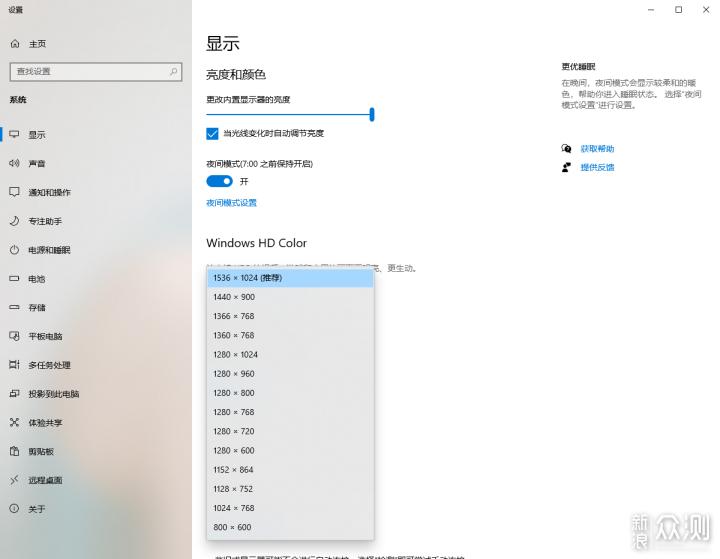Screen dimensions: 720x559
Task: Choose 1280 × 720 resolution option
Action: (x=291, y=432)
